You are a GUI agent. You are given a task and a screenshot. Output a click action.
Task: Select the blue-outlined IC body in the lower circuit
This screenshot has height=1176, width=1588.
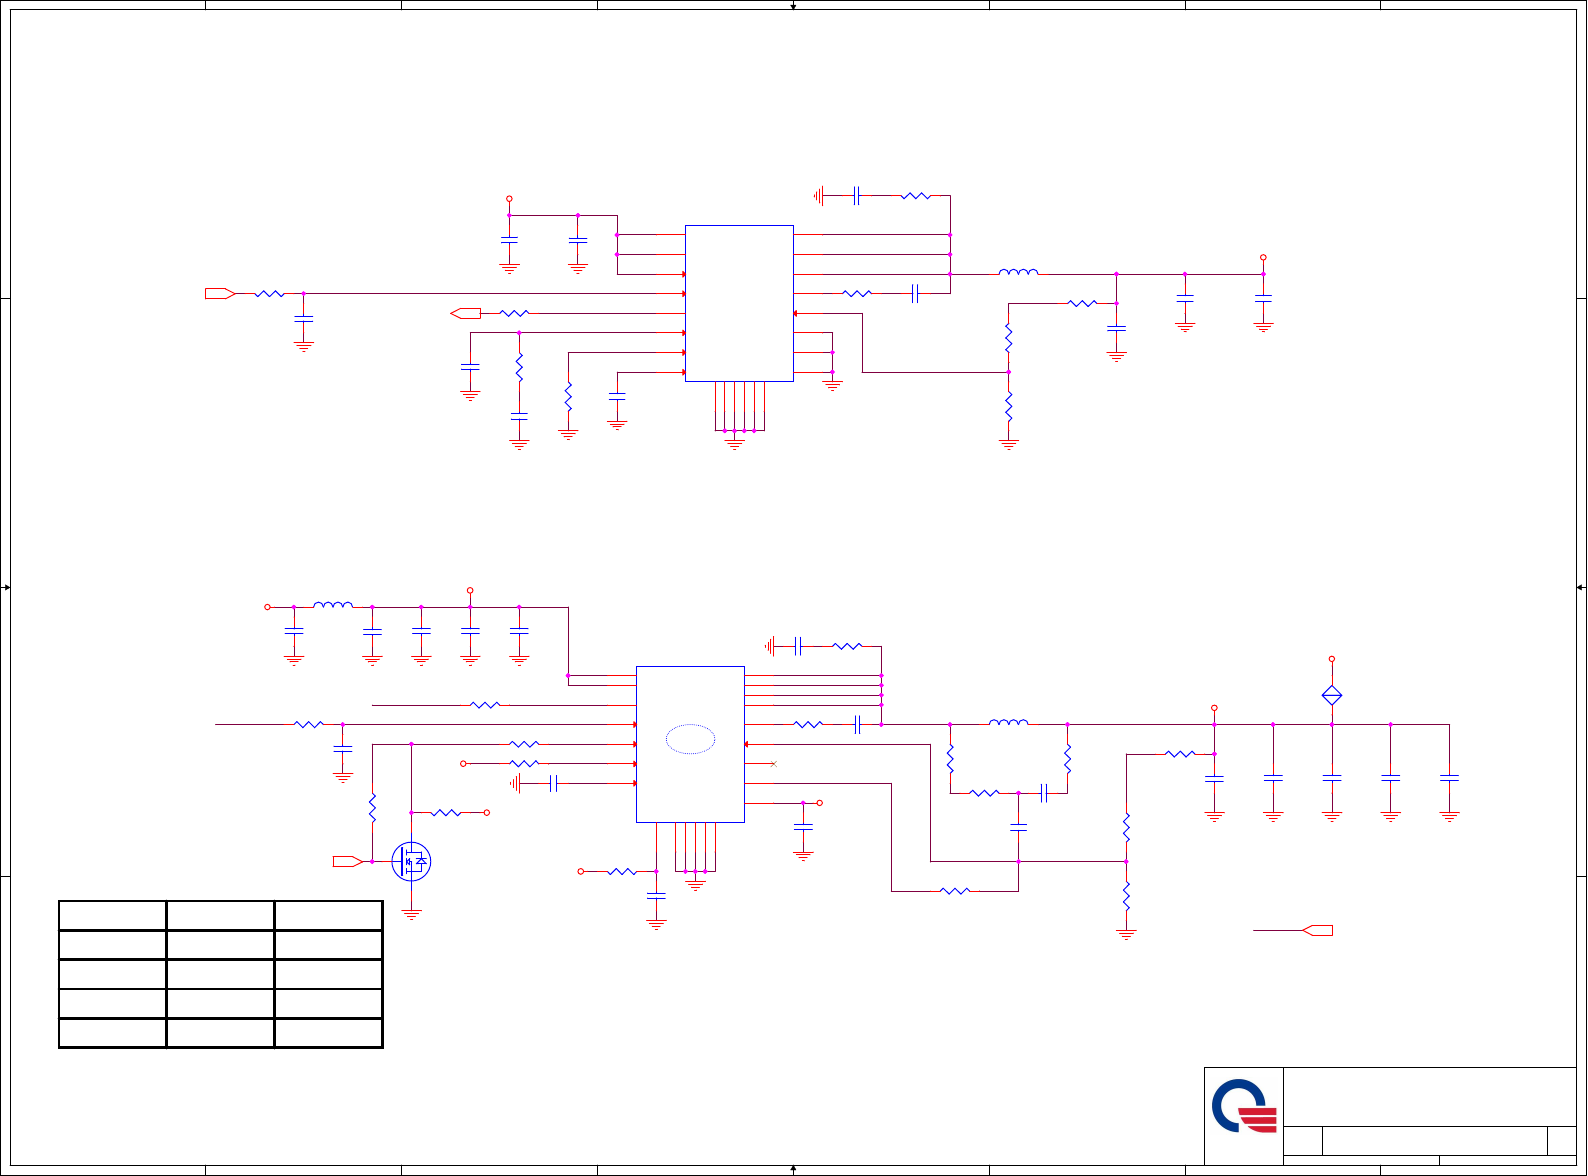coord(690,744)
